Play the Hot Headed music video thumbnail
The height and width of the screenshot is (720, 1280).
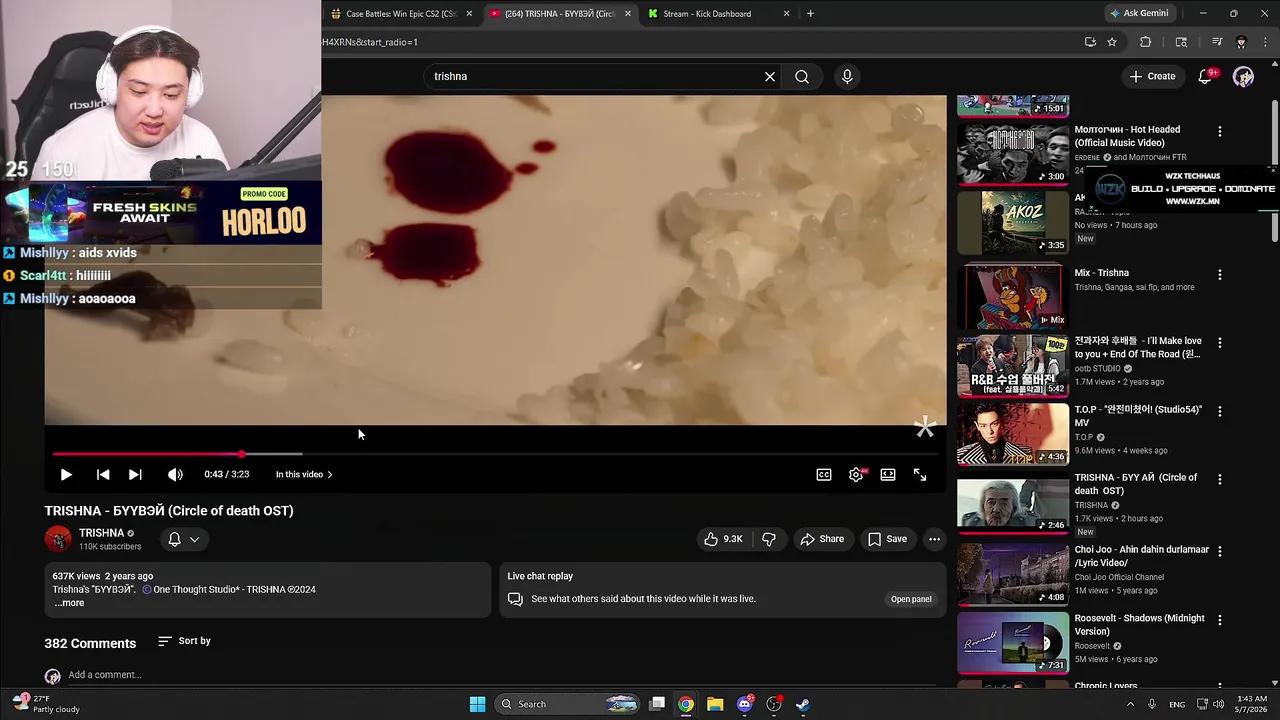1013,154
